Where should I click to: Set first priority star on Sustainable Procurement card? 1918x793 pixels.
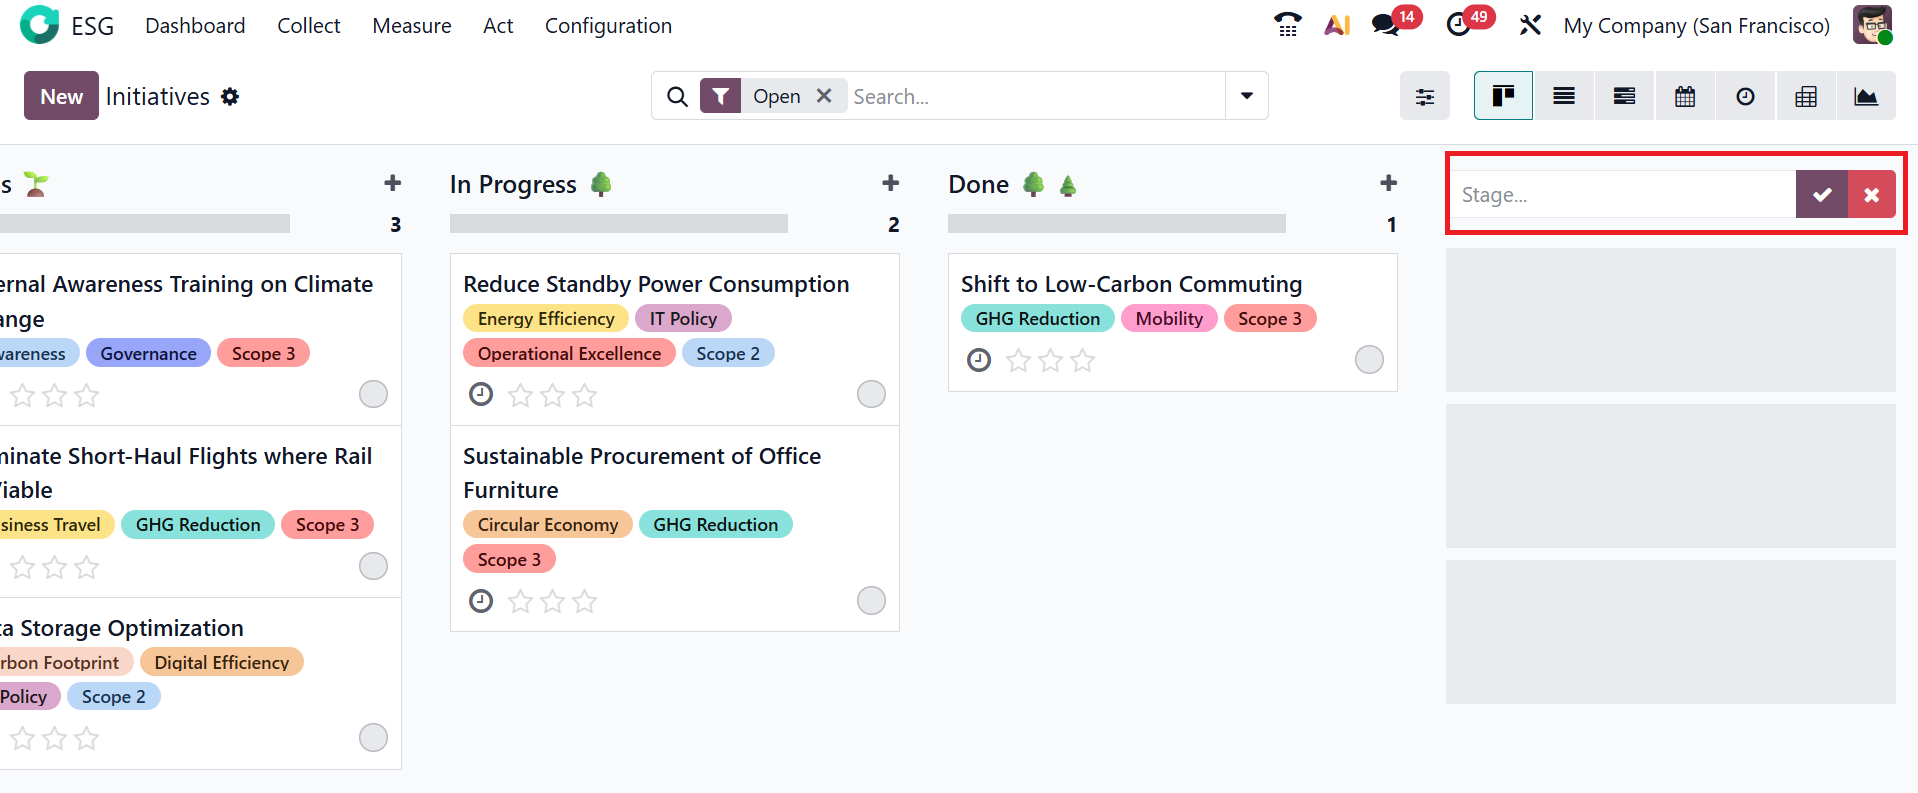(x=520, y=601)
